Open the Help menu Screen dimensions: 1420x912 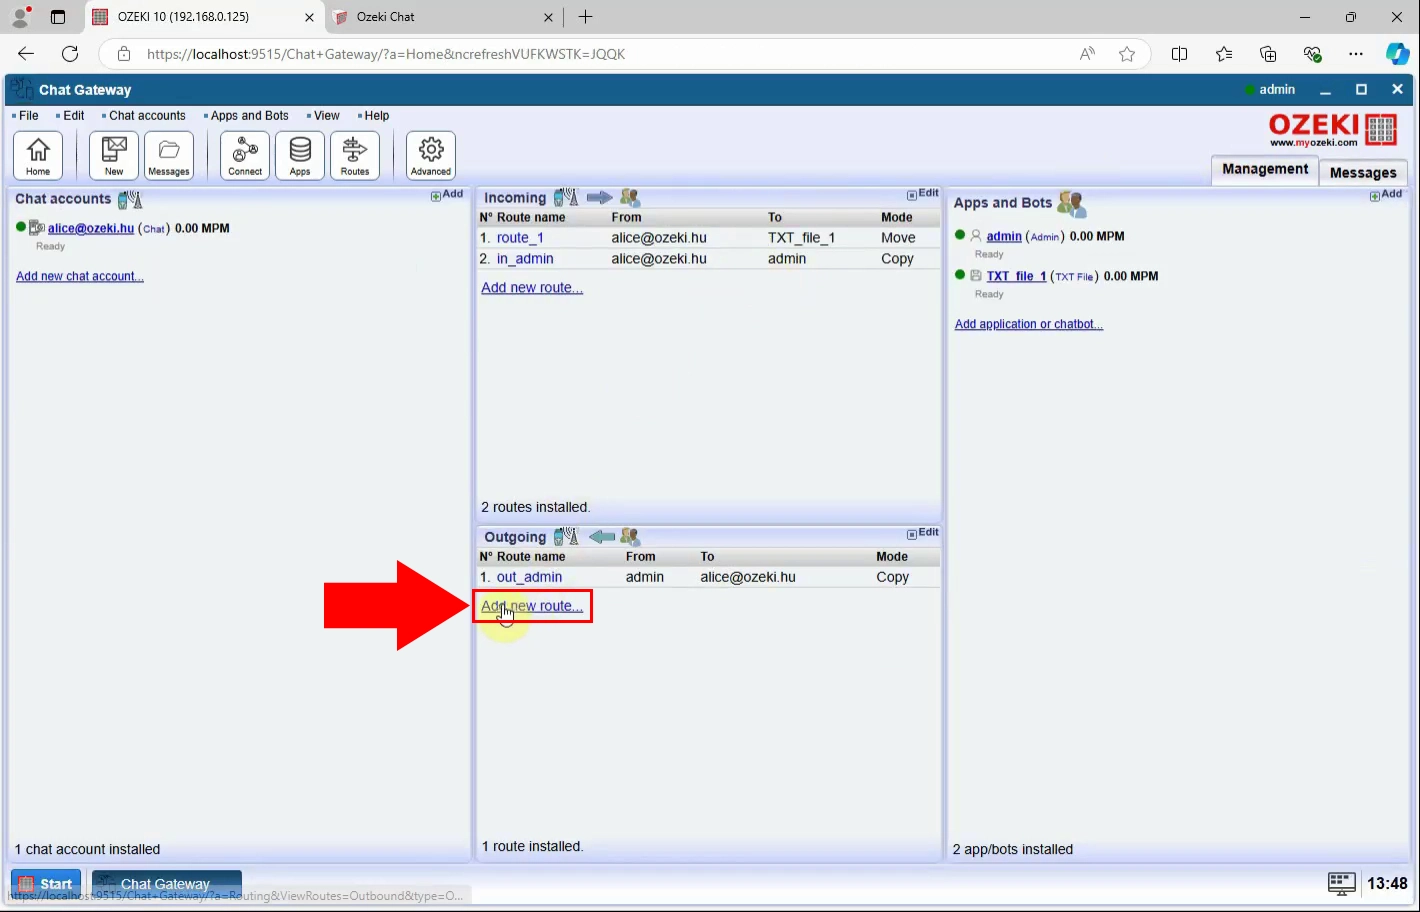coord(376,116)
